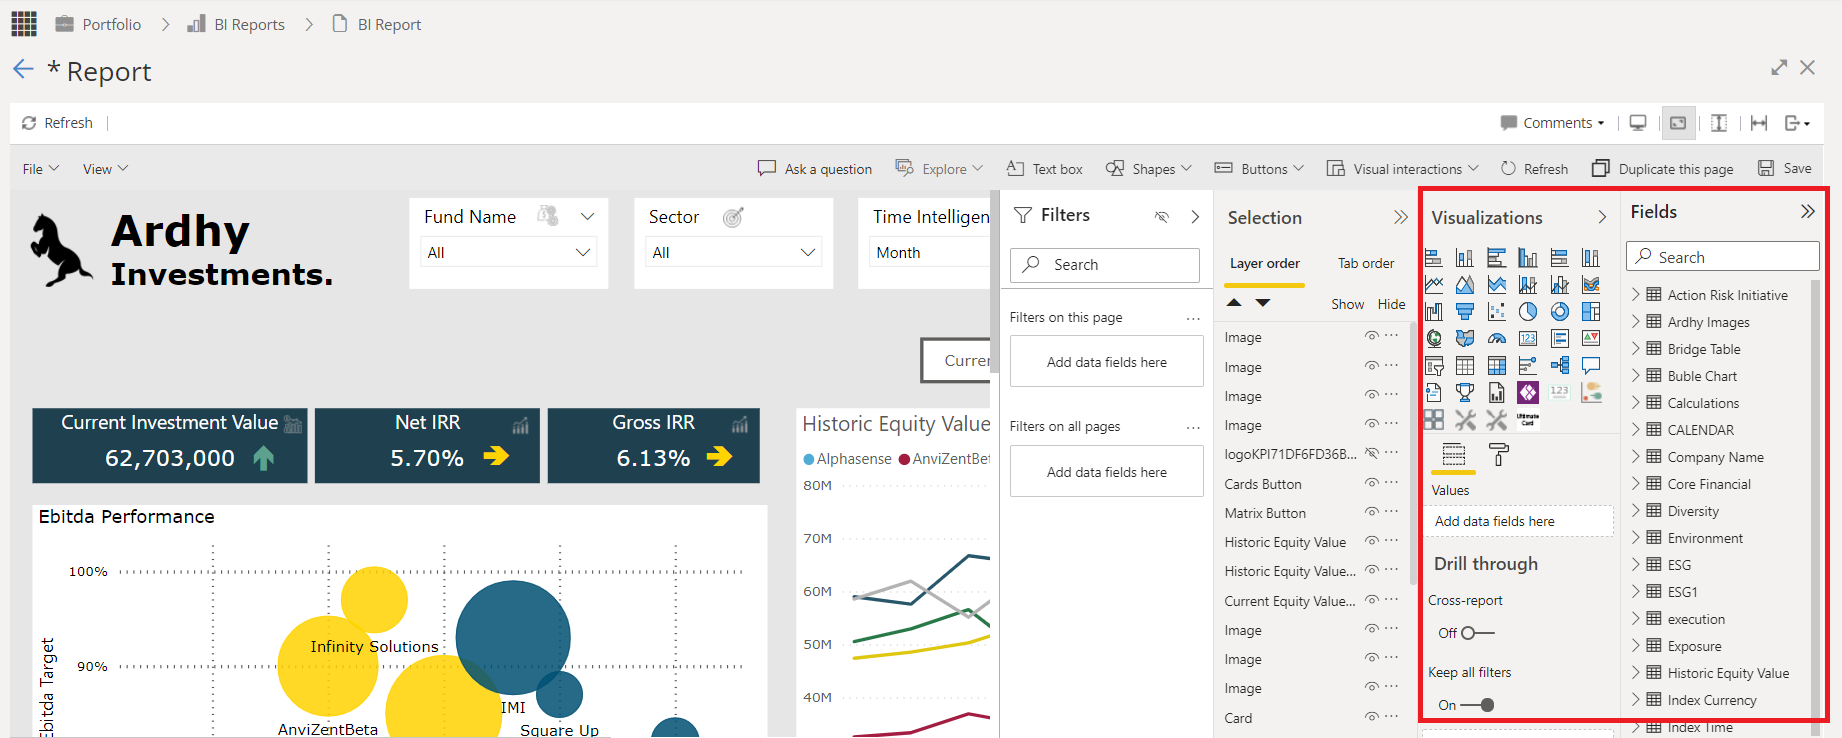The image size is (1842, 738).
Task: Open the Comments dropdown
Action: [x=1553, y=123]
